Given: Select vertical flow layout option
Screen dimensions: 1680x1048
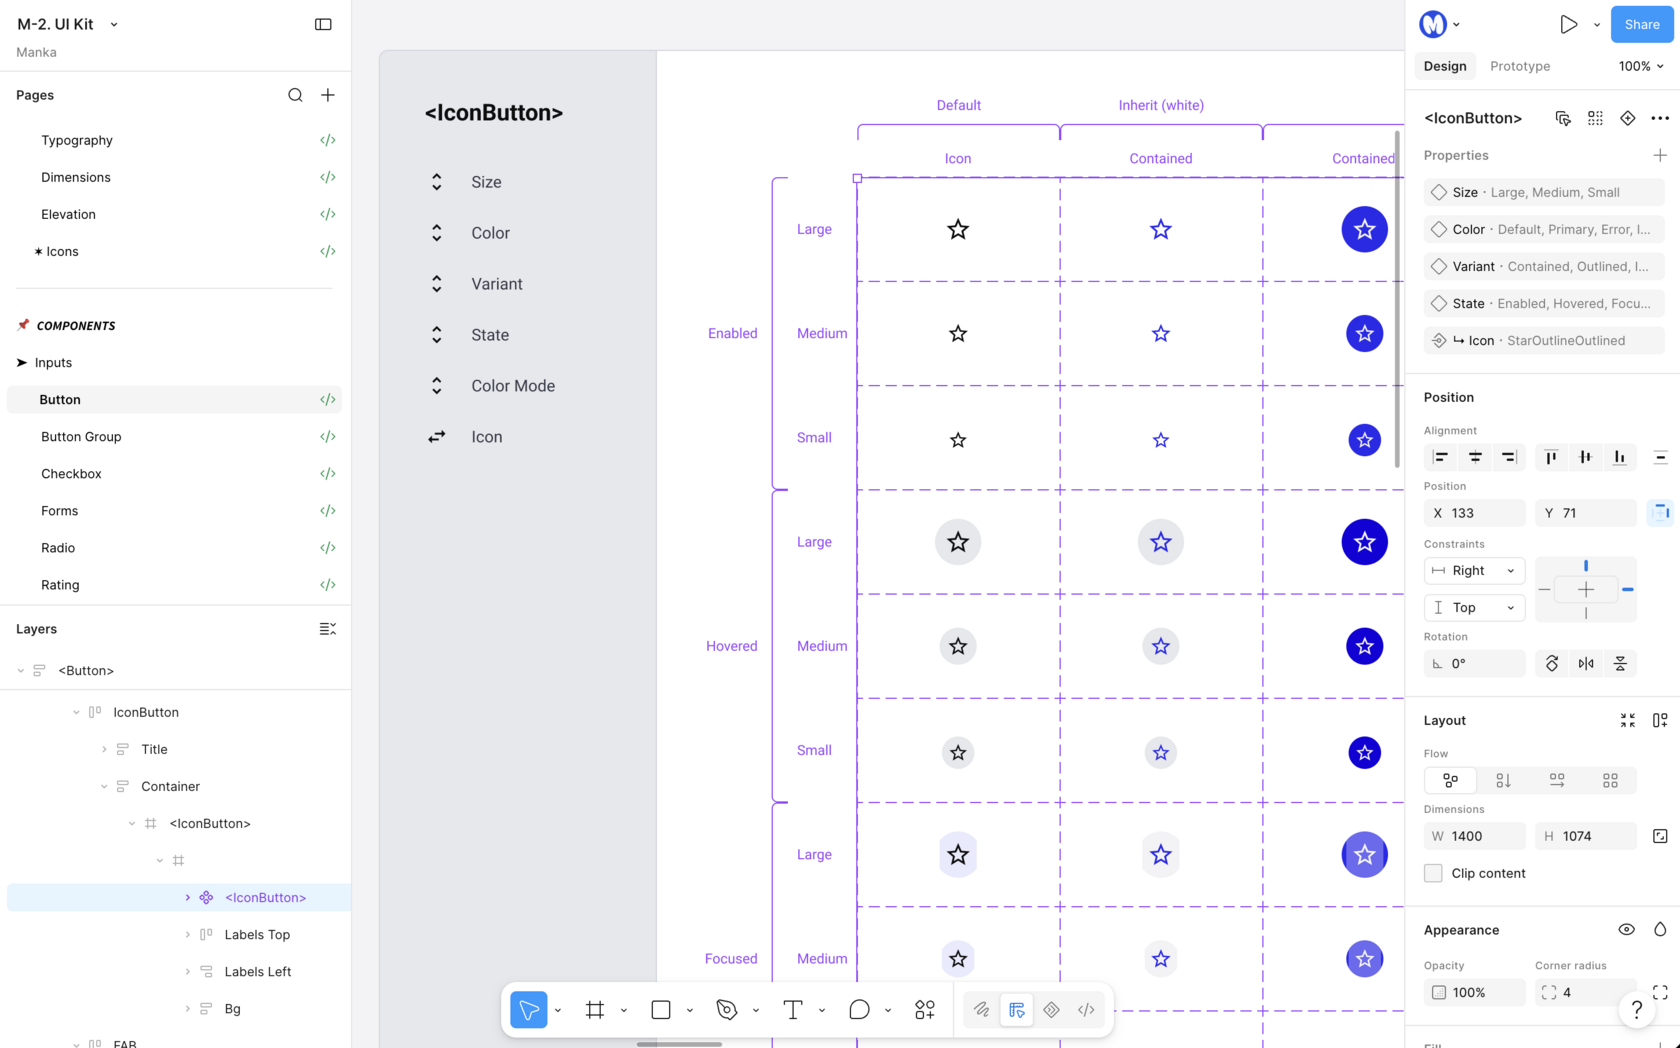Looking at the screenshot, I should click(x=1503, y=780).
